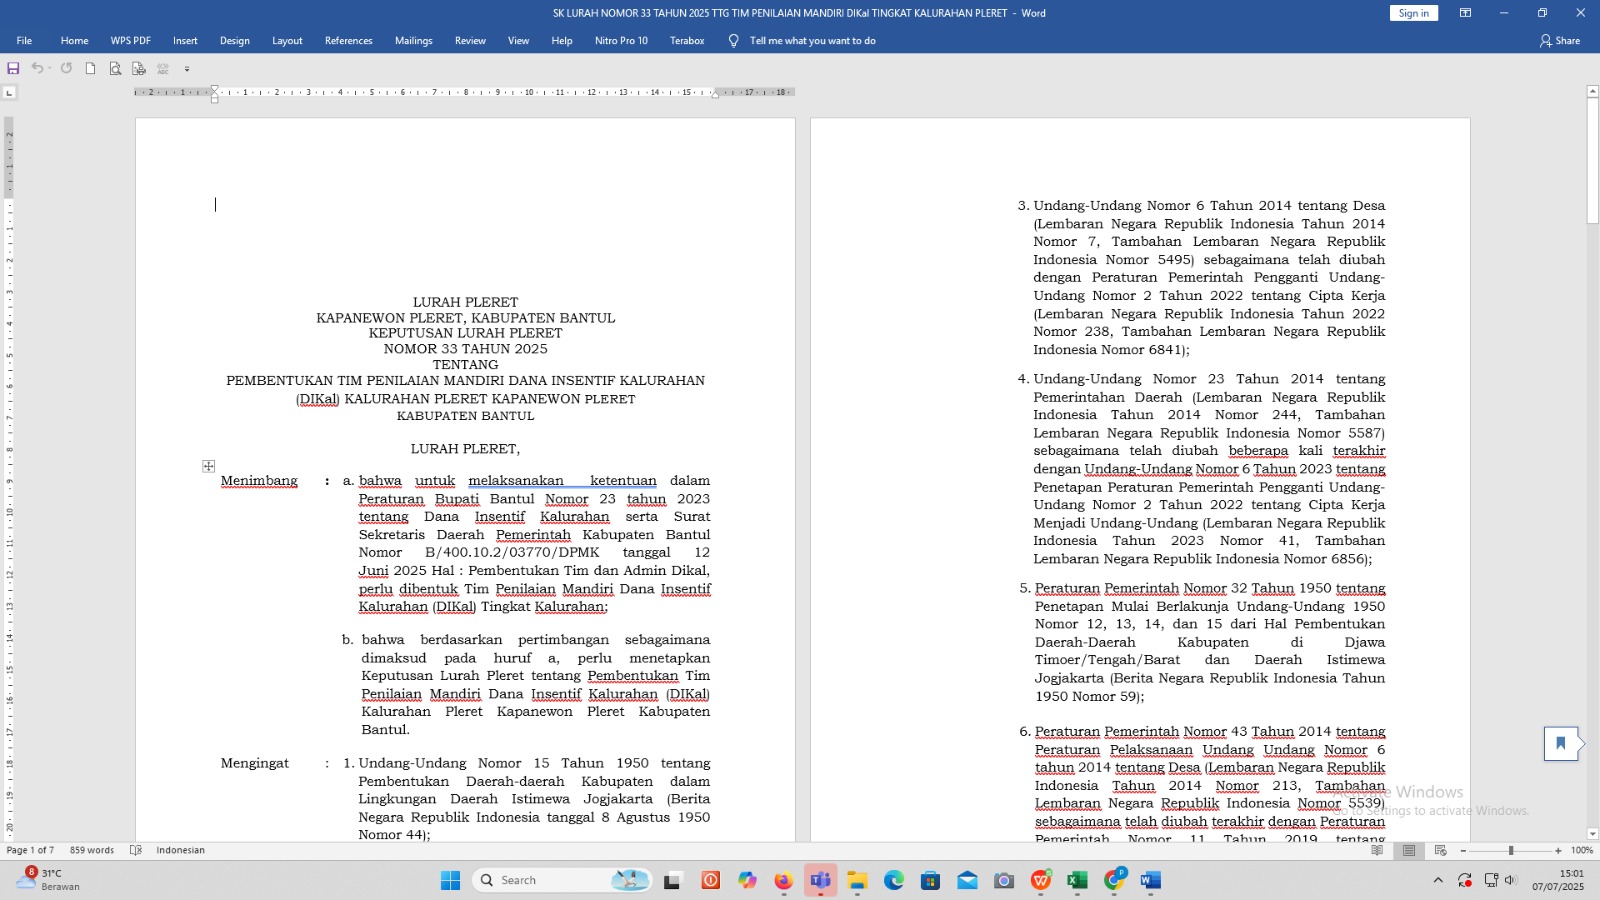
Task: Open File Explorer on taskbar
Action: coord(857,880)
